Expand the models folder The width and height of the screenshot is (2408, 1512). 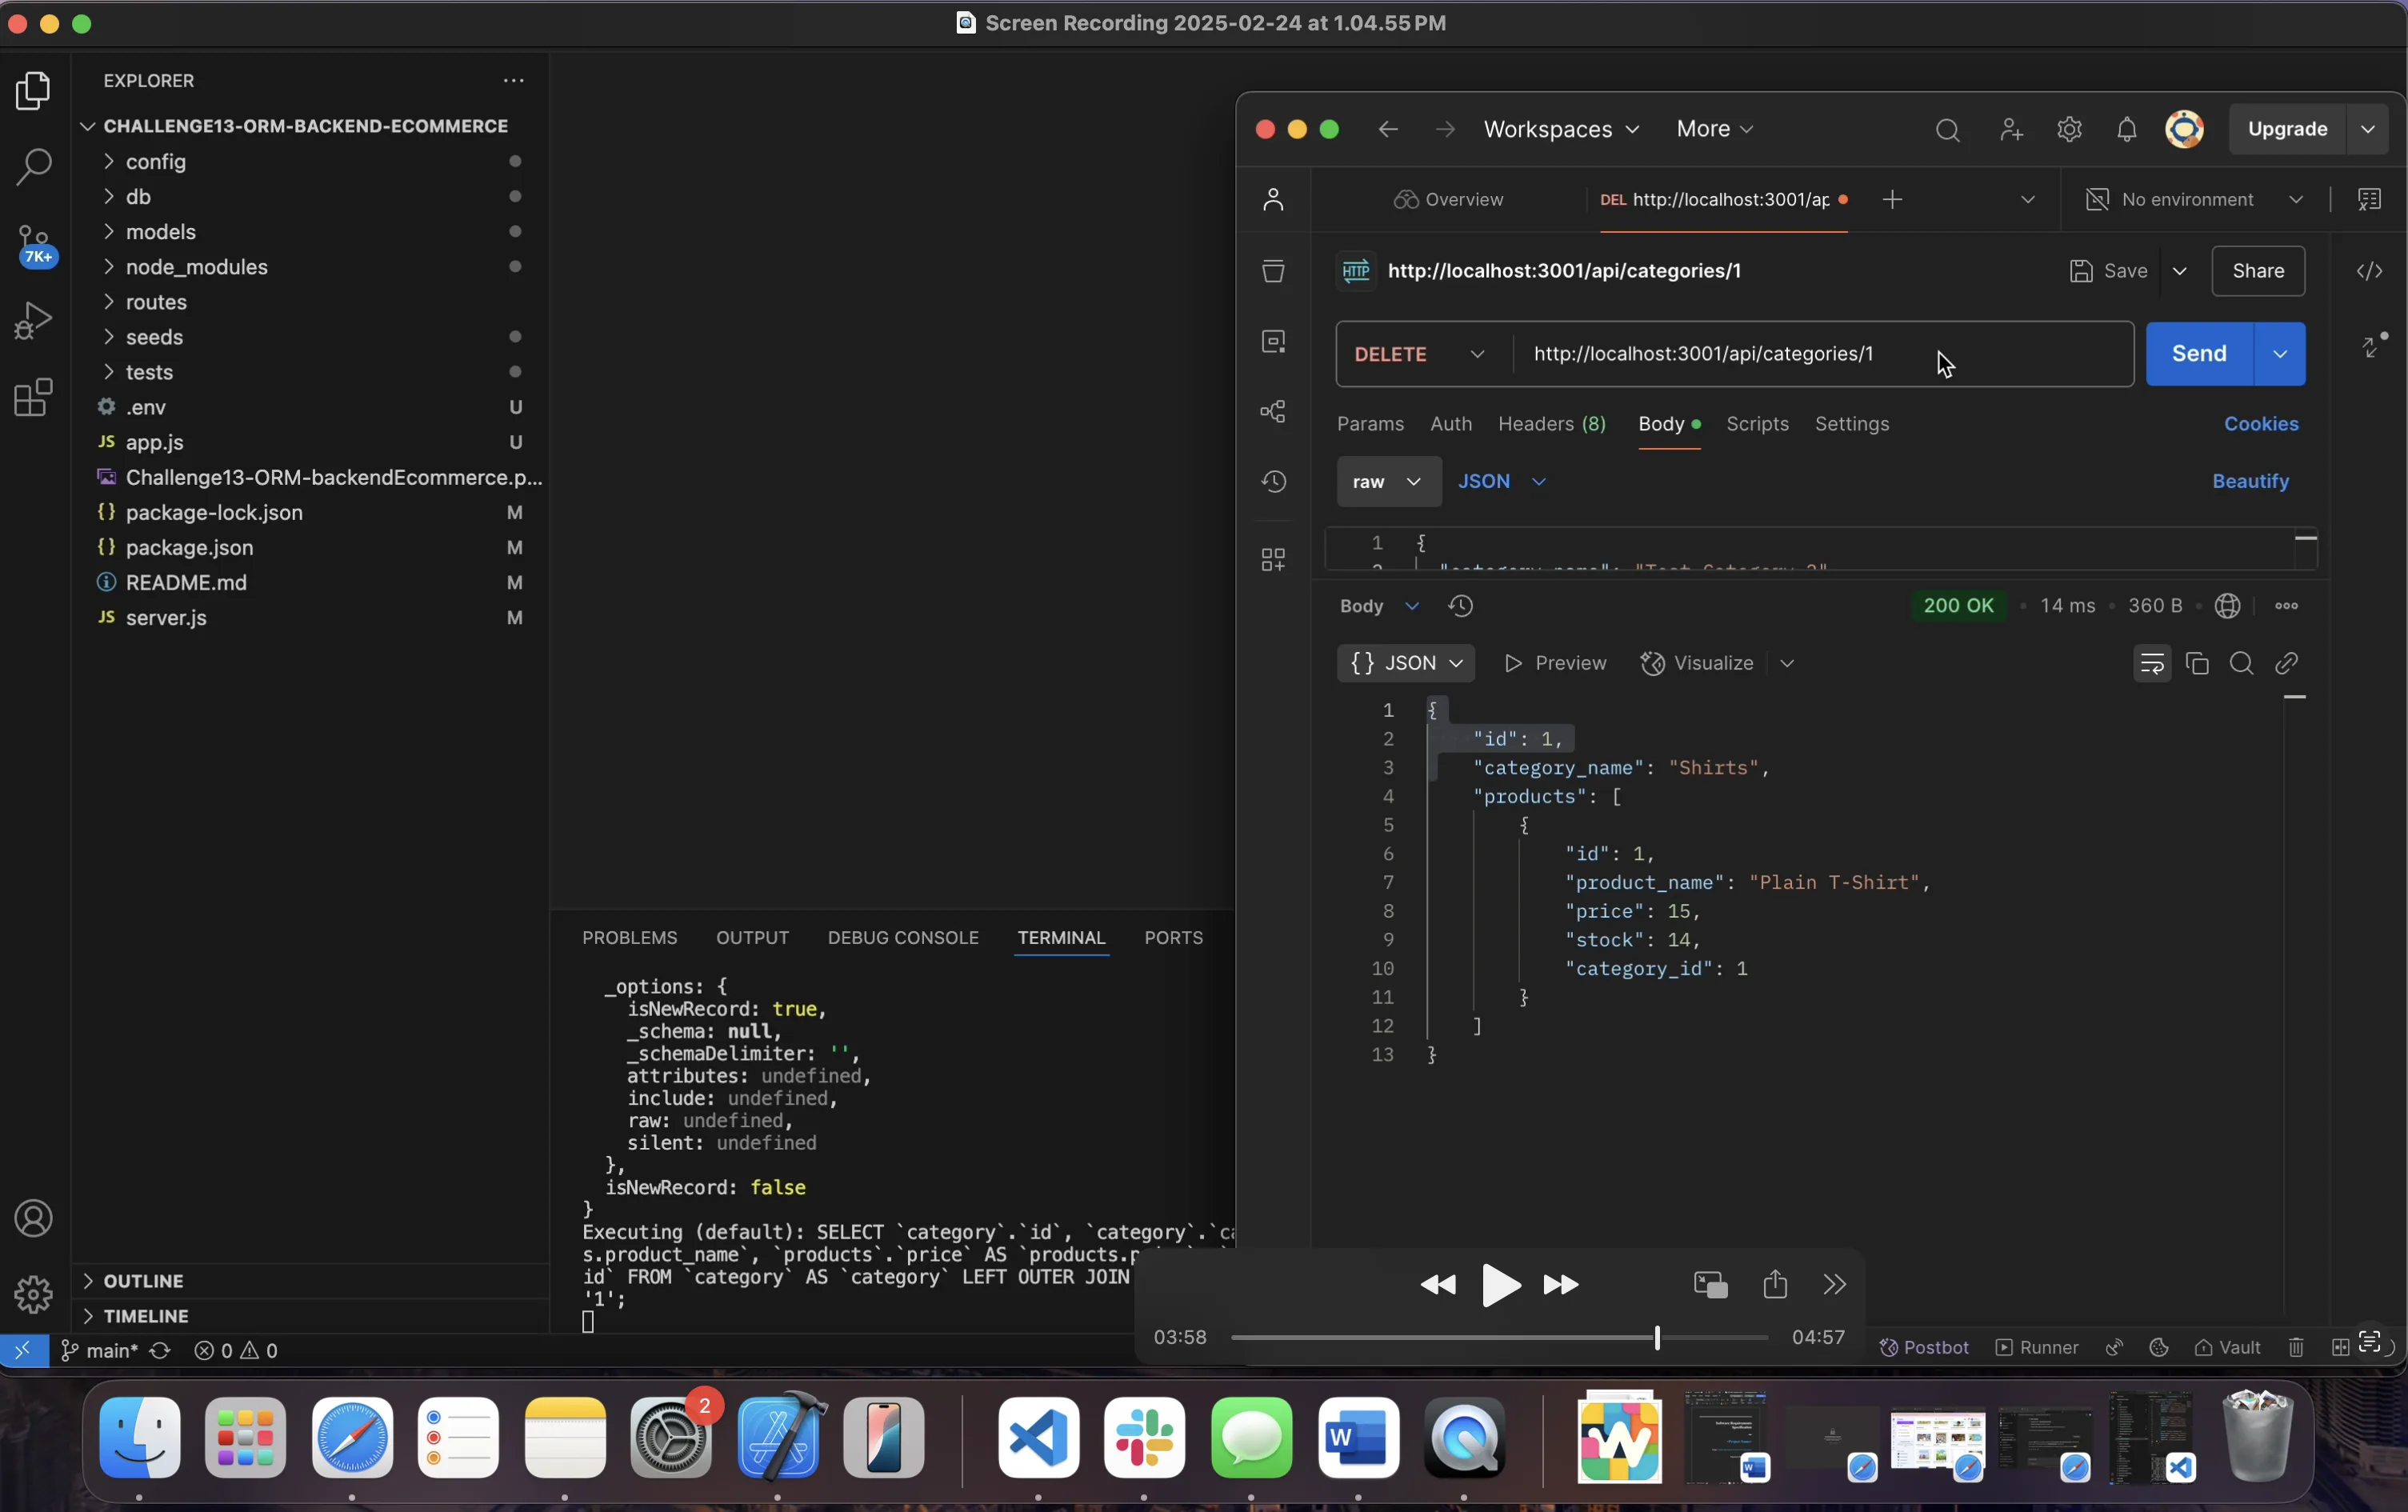pyautogui.click(x=160, y=232)
